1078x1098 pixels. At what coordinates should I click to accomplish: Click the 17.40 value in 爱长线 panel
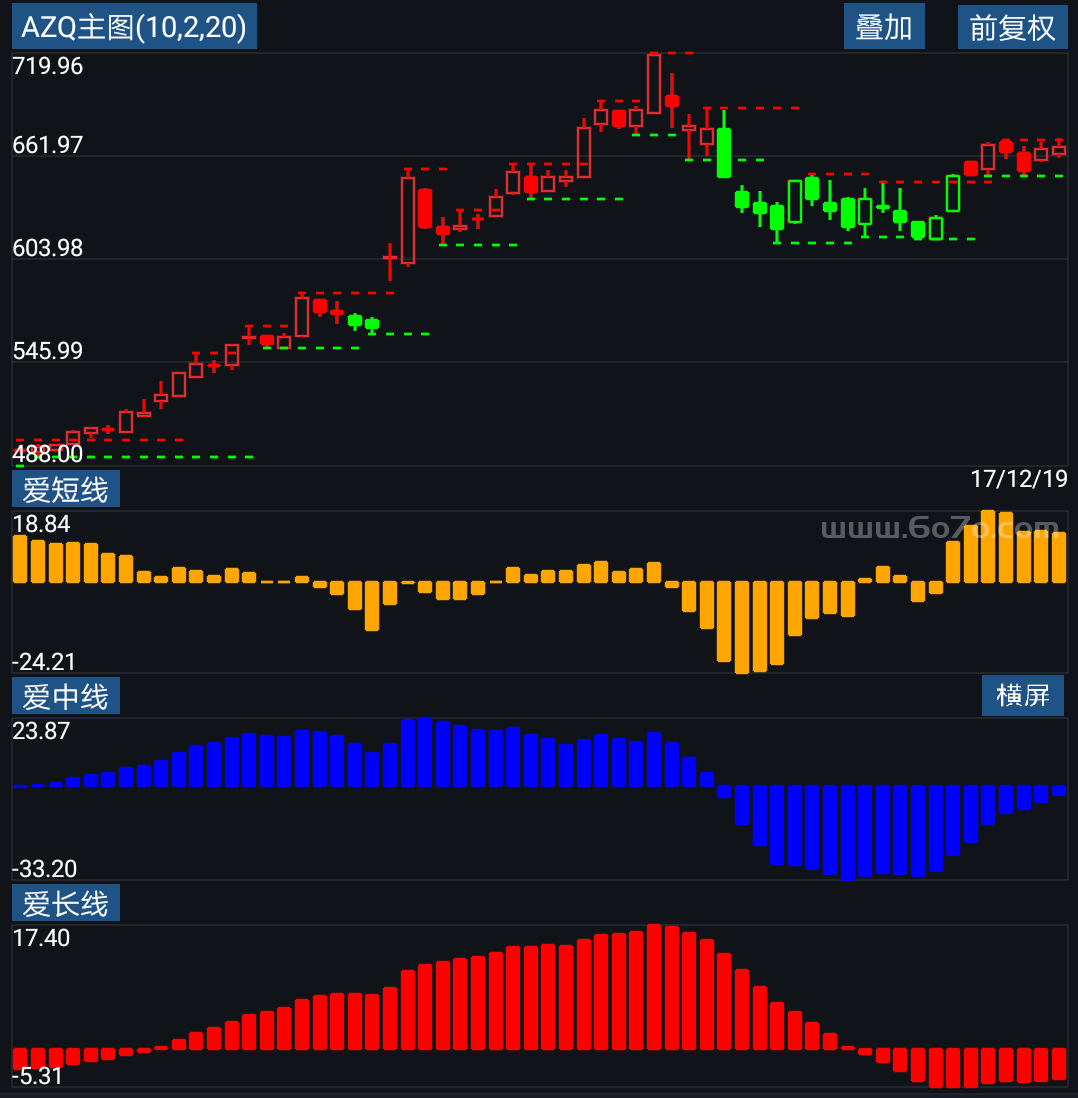pyautogui.click(x=42, y=938)
